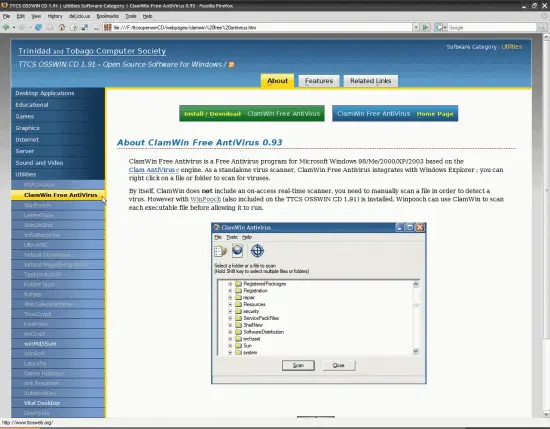The image size is (550, 429).
Task: Click the RSS feed icon after page subtitle
Action: (231, 65)
